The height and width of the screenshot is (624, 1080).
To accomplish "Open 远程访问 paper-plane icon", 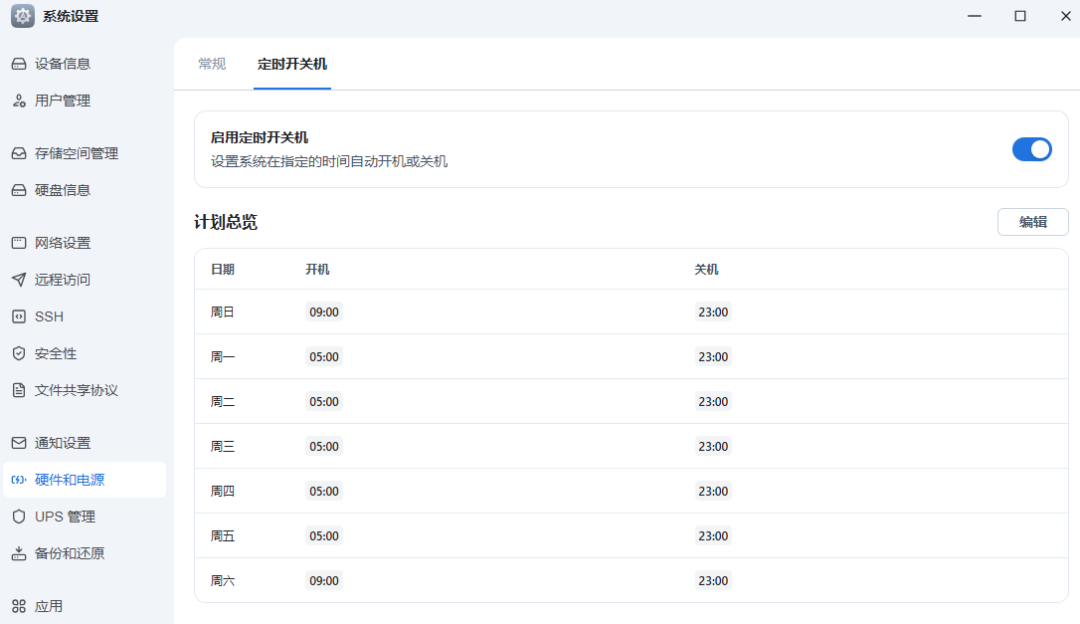I will click(x=18, y=280).
